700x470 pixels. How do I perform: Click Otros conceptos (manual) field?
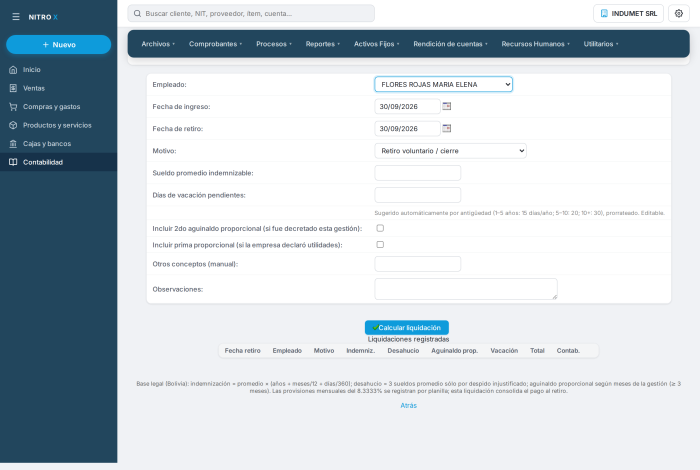click(417, 264)
